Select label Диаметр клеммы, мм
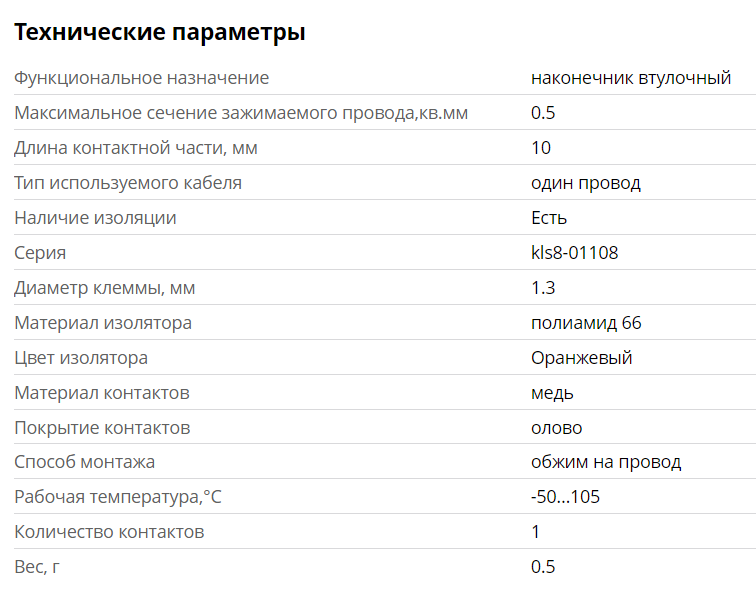 point(105,288)
